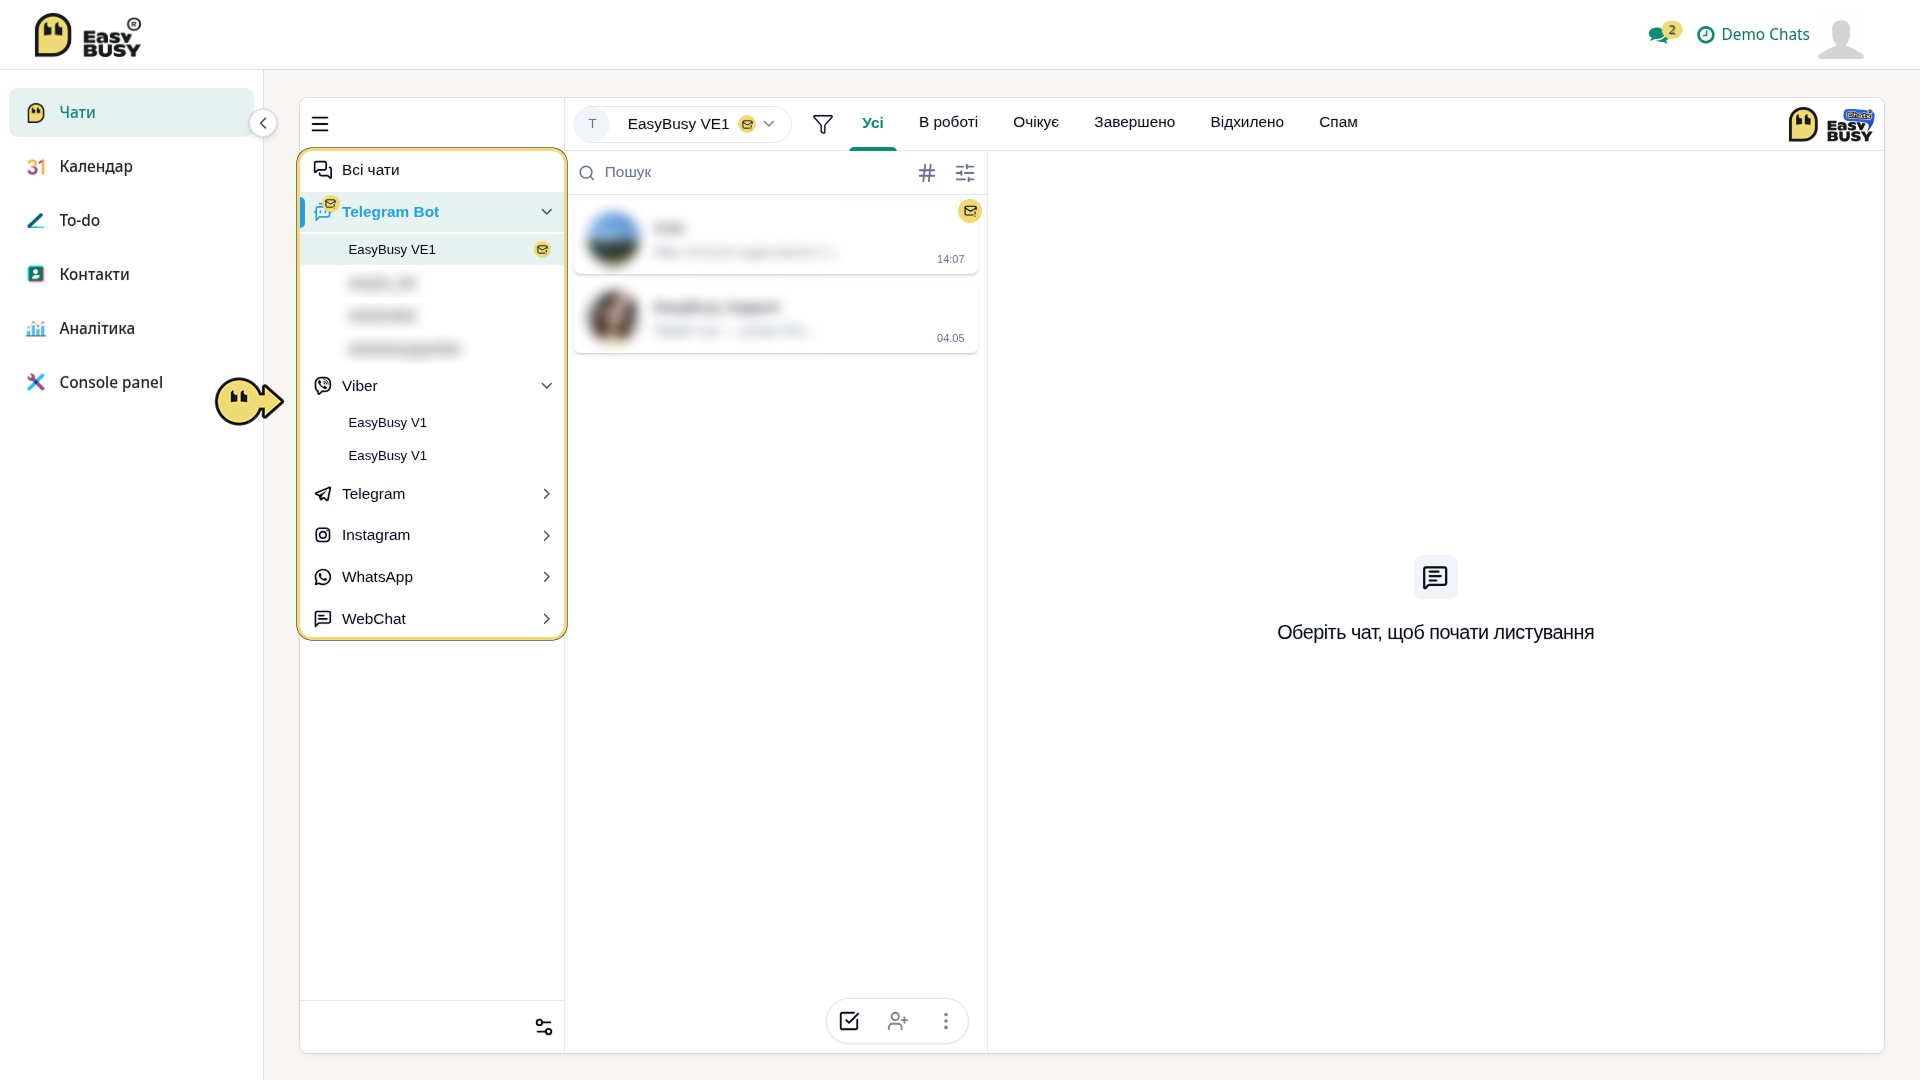Select EasyBusy VE1 under Telegram Bot
The image size is (1920, 1080).
432,250
